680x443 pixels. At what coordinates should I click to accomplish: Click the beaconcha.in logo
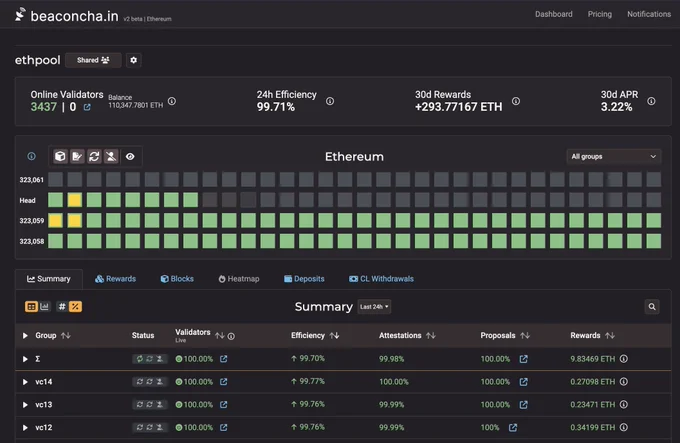[x=67, y=16]
